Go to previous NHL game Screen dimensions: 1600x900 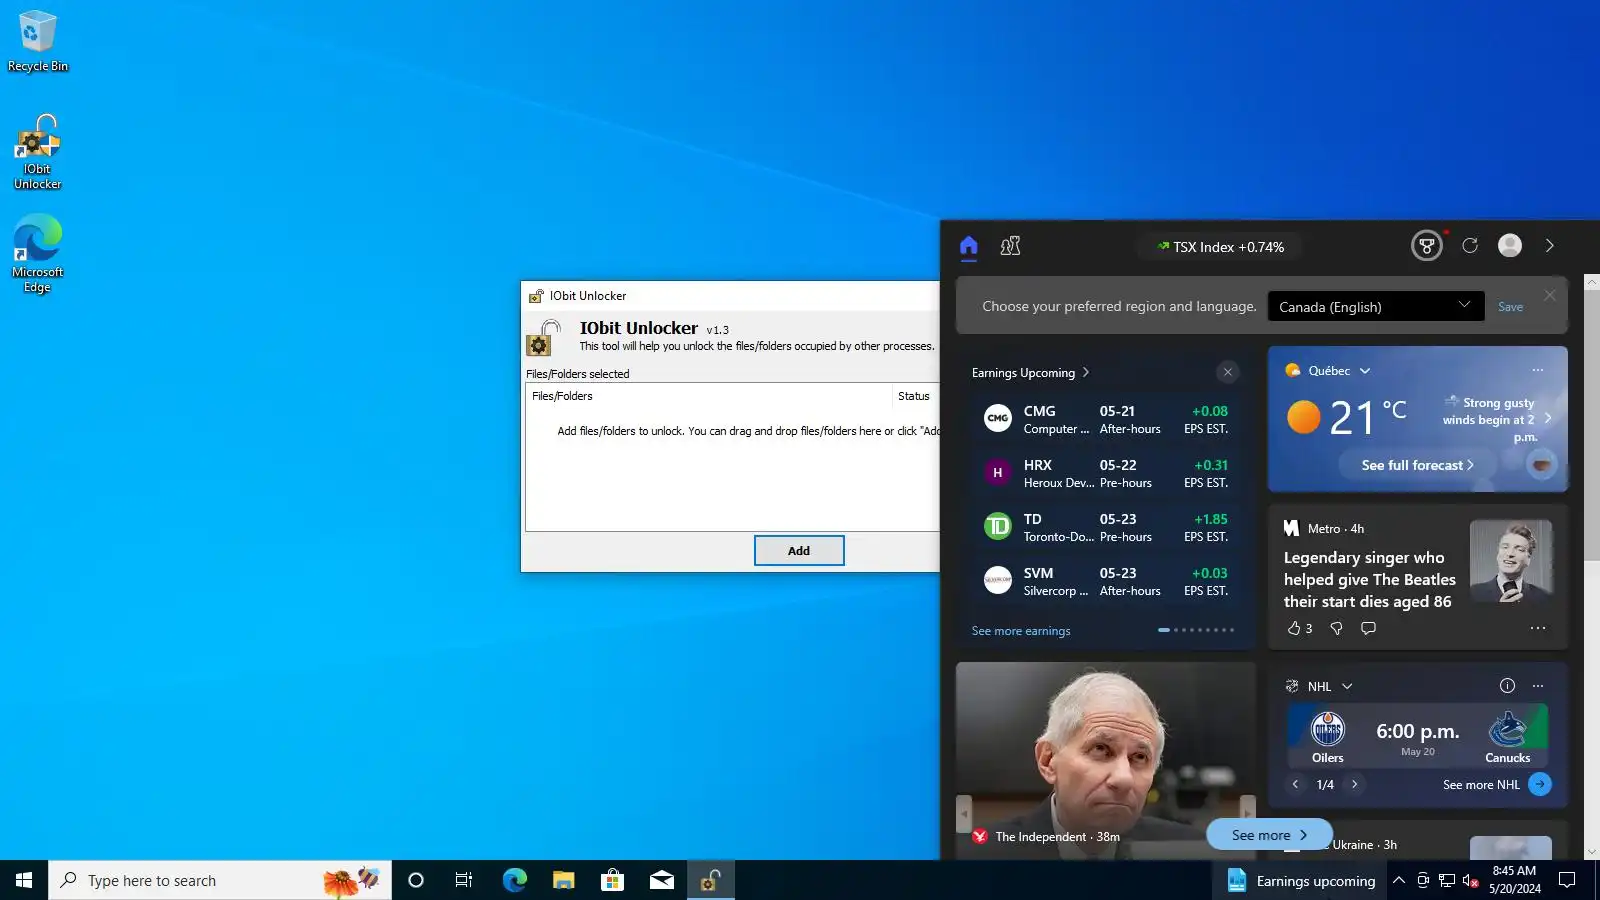coord(1295,784)
